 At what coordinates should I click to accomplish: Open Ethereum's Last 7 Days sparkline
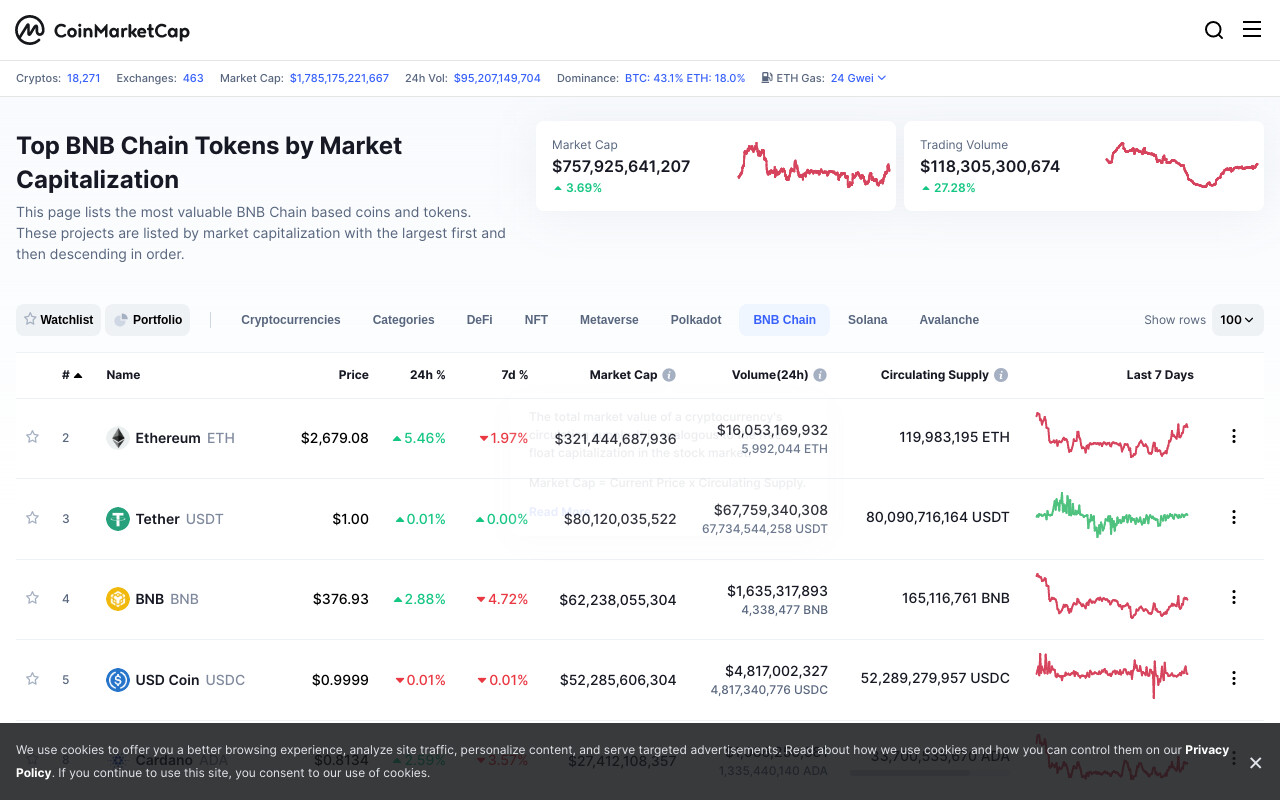[1112, 435]
